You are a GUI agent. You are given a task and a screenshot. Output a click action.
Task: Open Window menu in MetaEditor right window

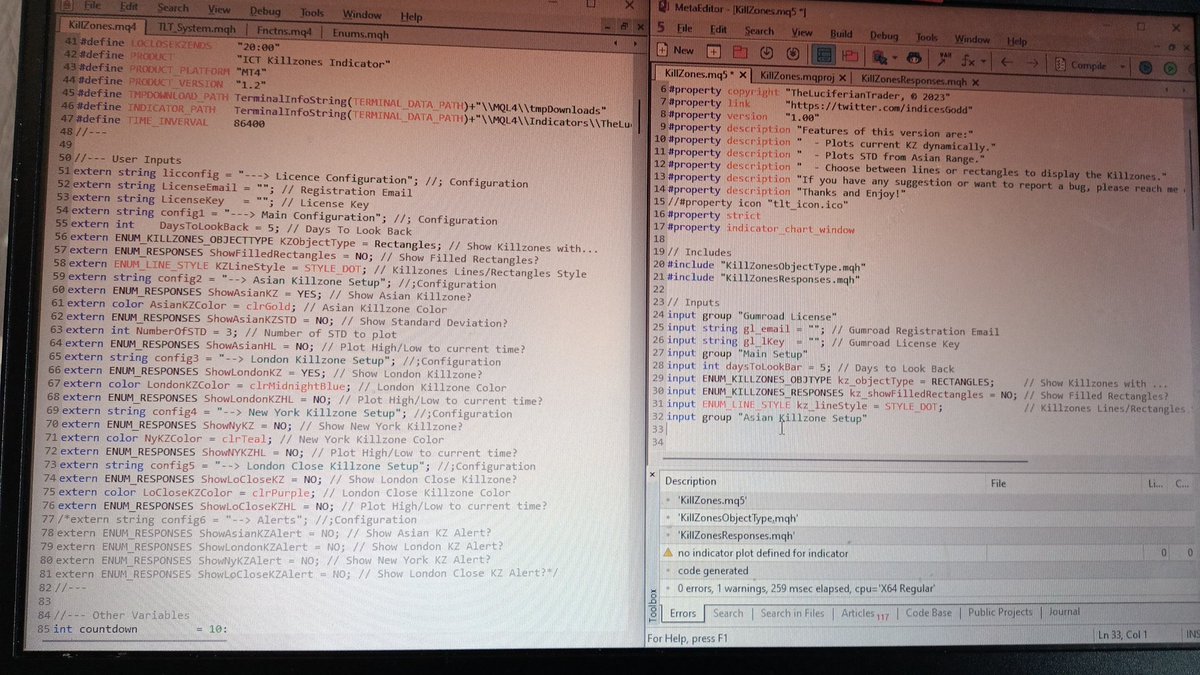tap(972, 39)
